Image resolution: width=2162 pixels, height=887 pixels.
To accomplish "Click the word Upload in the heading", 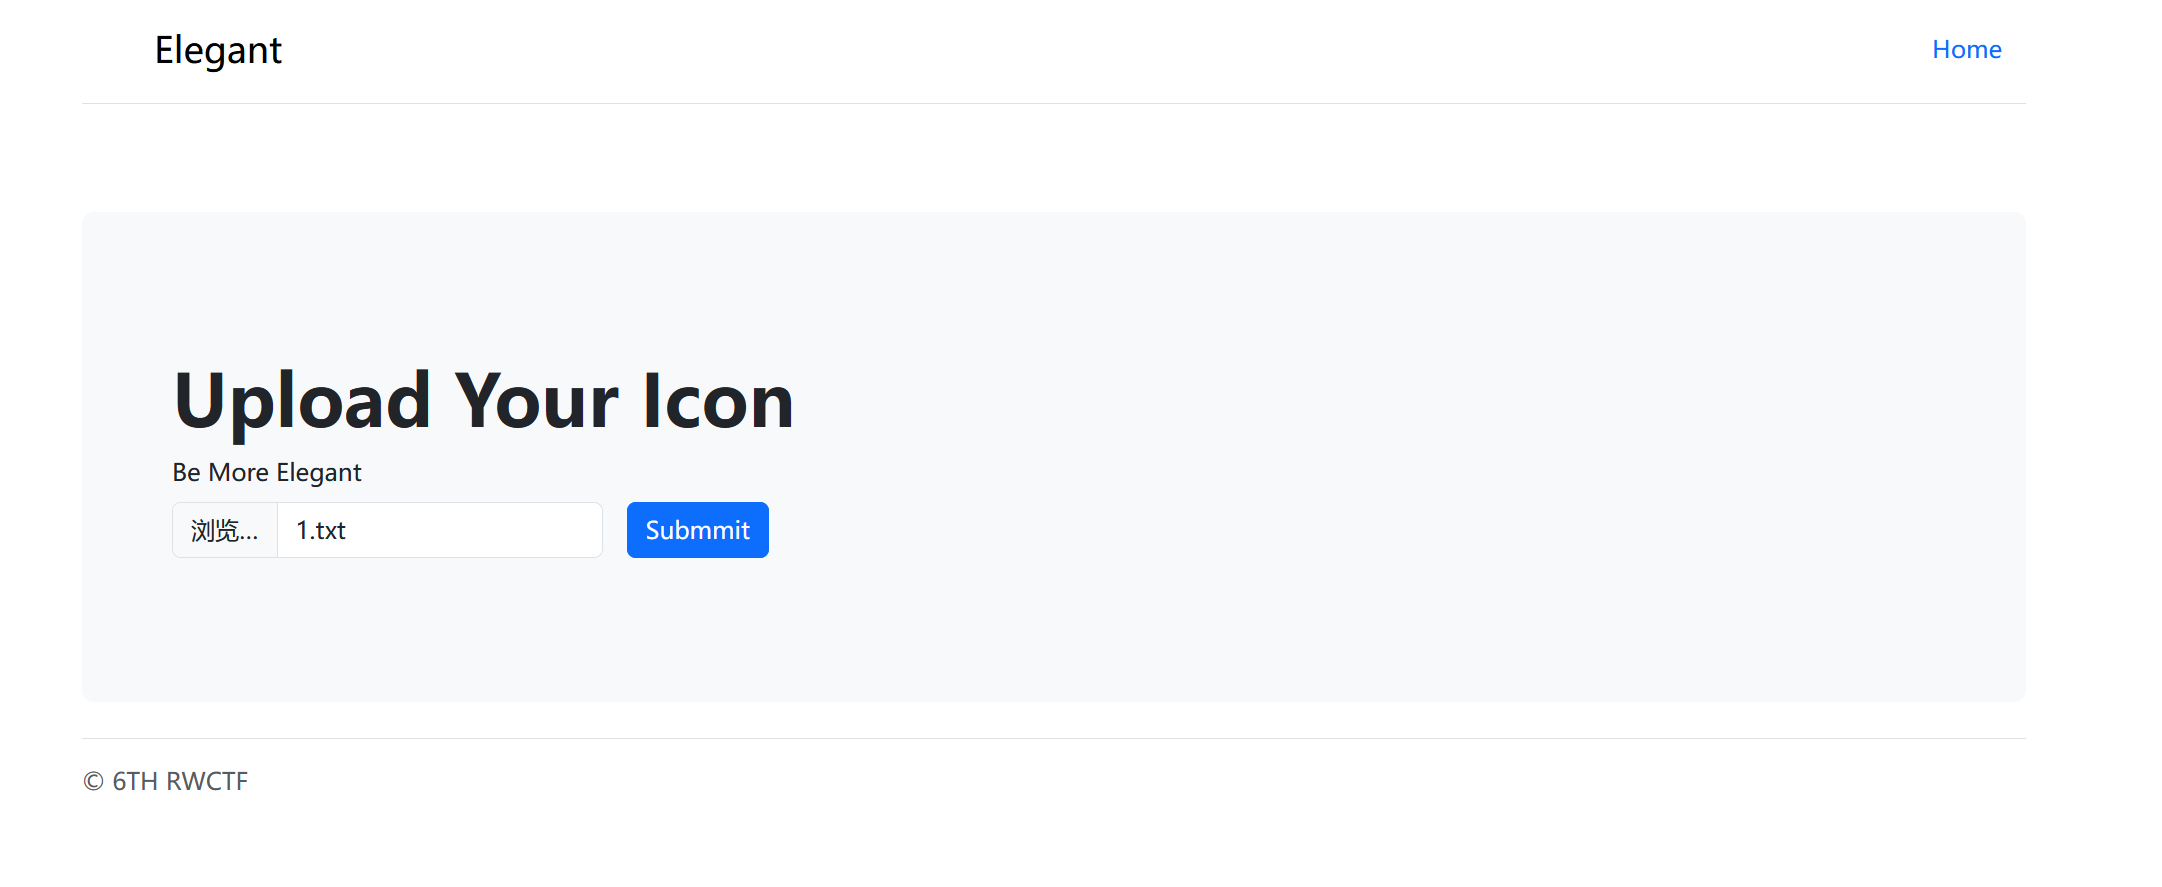I will coord(302,401).
